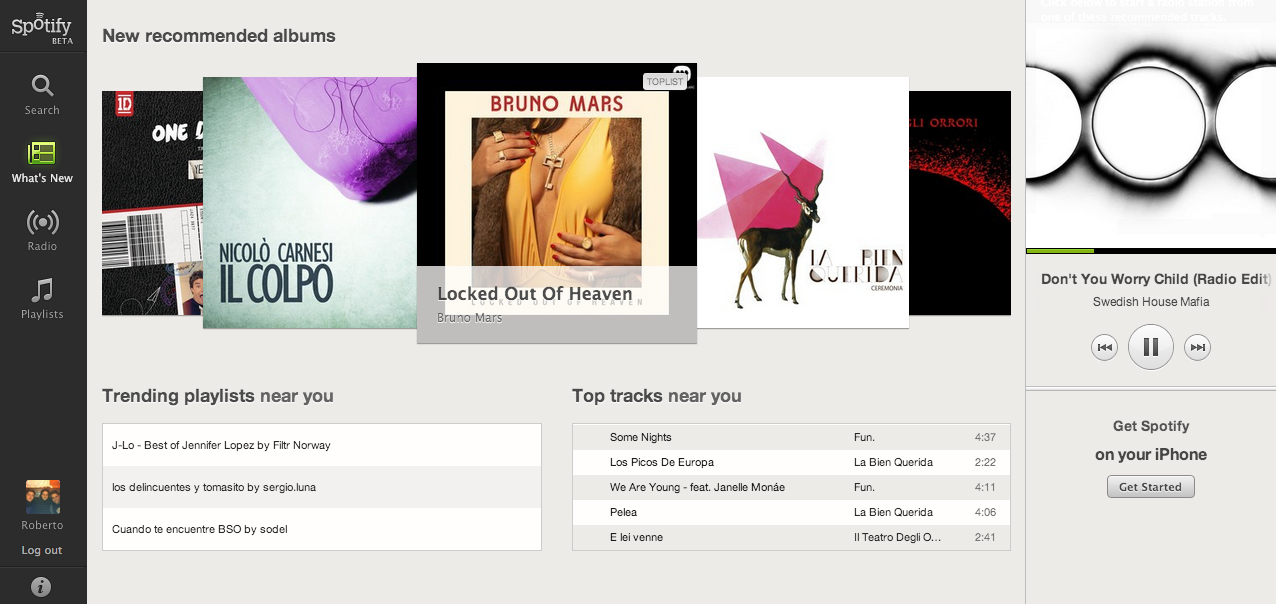
Task: Click the TOPLIST badge on Bruno Mars album
Action: pyautogui.click(x=665, y=82)
